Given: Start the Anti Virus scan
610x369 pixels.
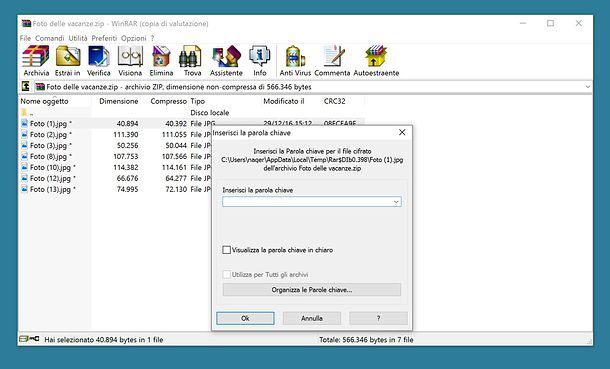Looking at the screenshot, I should coord(295,61).
